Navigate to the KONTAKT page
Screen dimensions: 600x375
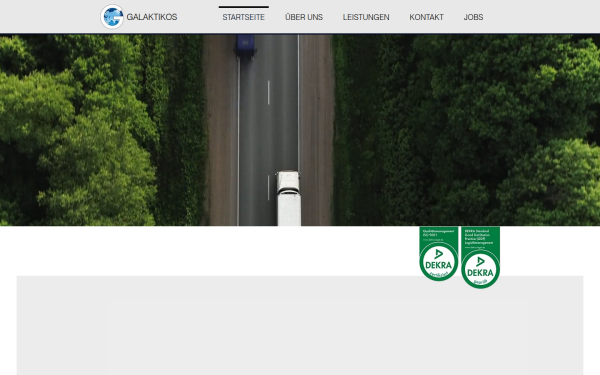pos(426,17)
